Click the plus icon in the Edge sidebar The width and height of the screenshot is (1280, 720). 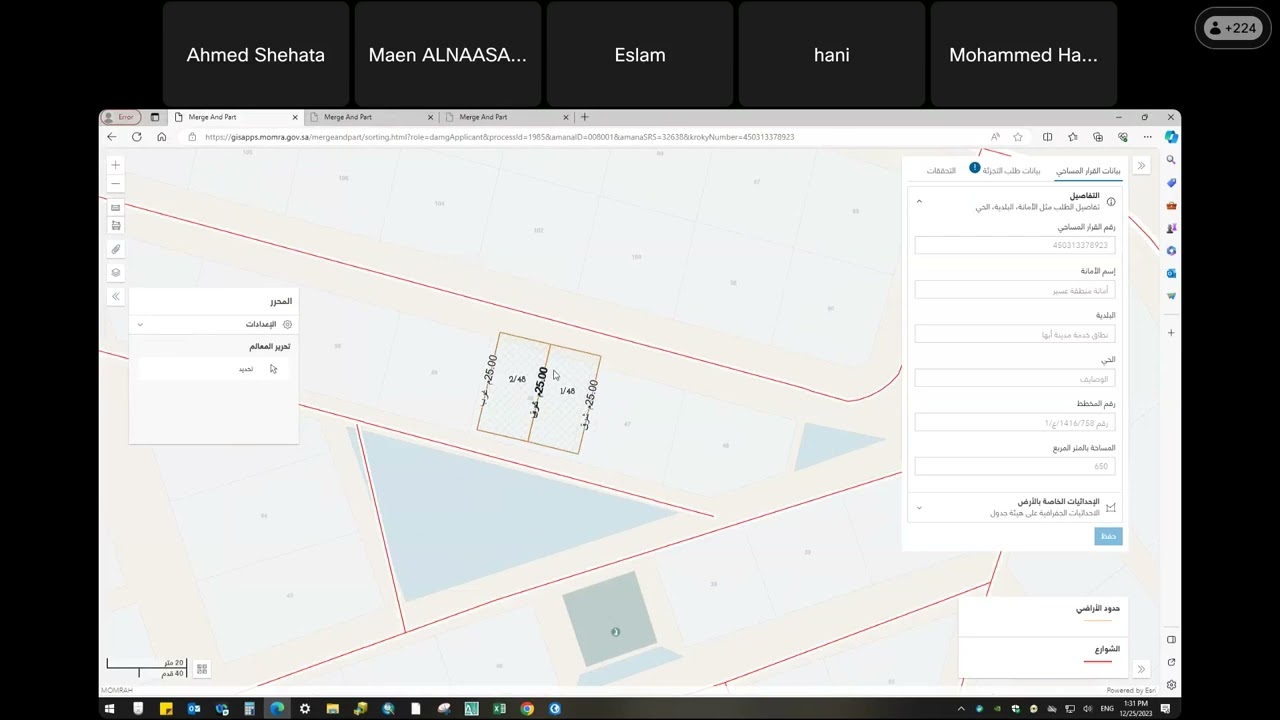pyautogui.click(x=1171, y=333)
